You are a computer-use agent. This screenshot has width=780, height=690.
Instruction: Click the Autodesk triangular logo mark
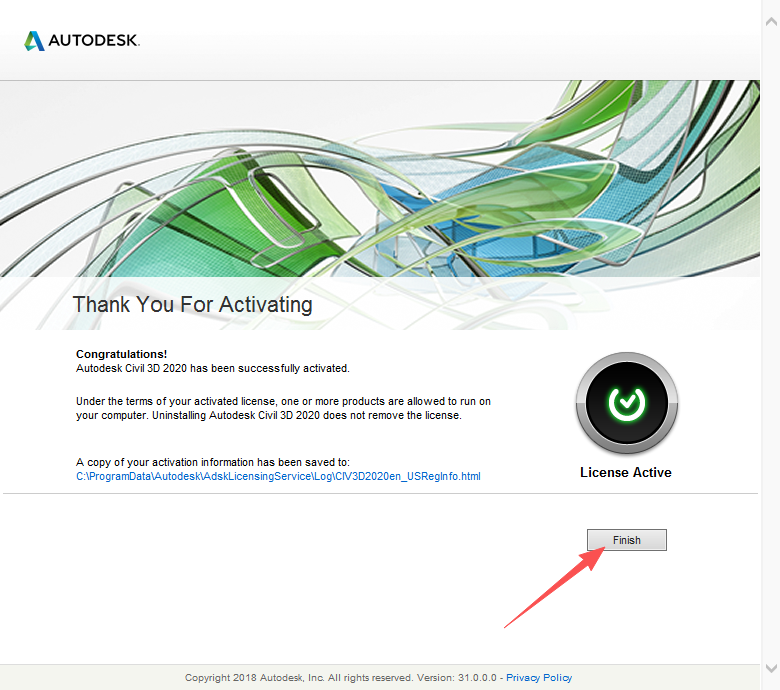35,41
